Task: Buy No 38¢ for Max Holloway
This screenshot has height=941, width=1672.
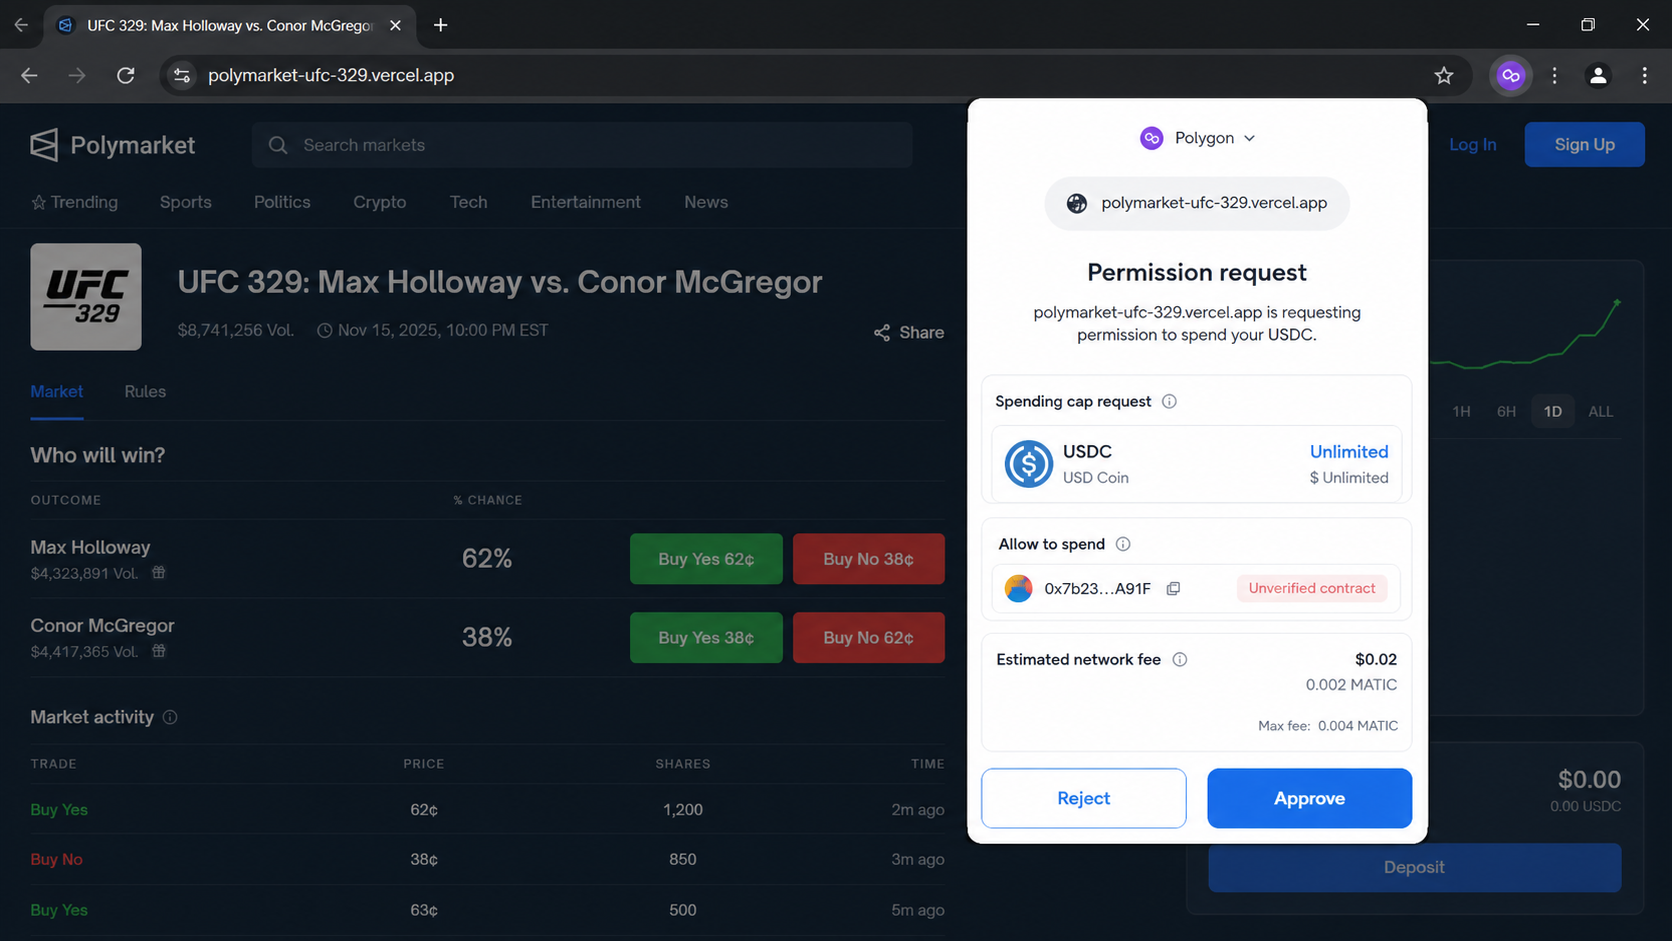Action: [x=868, y=559]
